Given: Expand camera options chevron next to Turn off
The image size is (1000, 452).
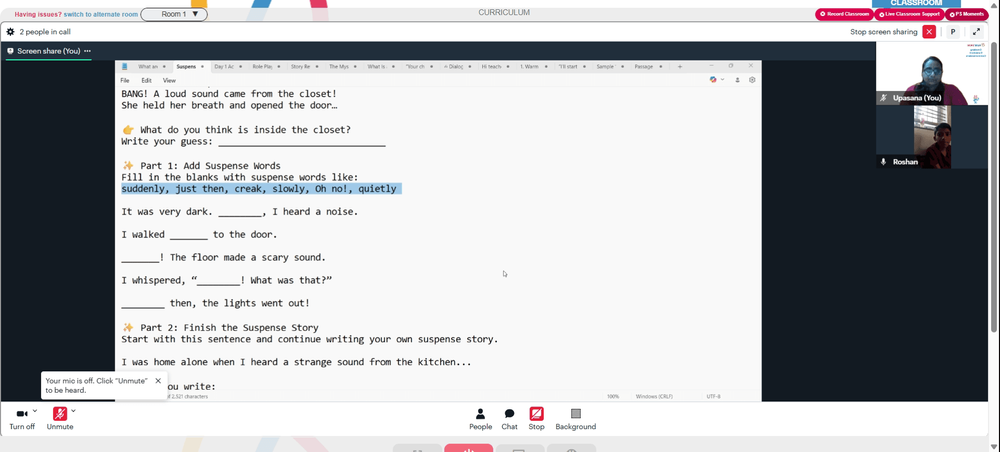Looking at the screenshot, I should 34,411.
